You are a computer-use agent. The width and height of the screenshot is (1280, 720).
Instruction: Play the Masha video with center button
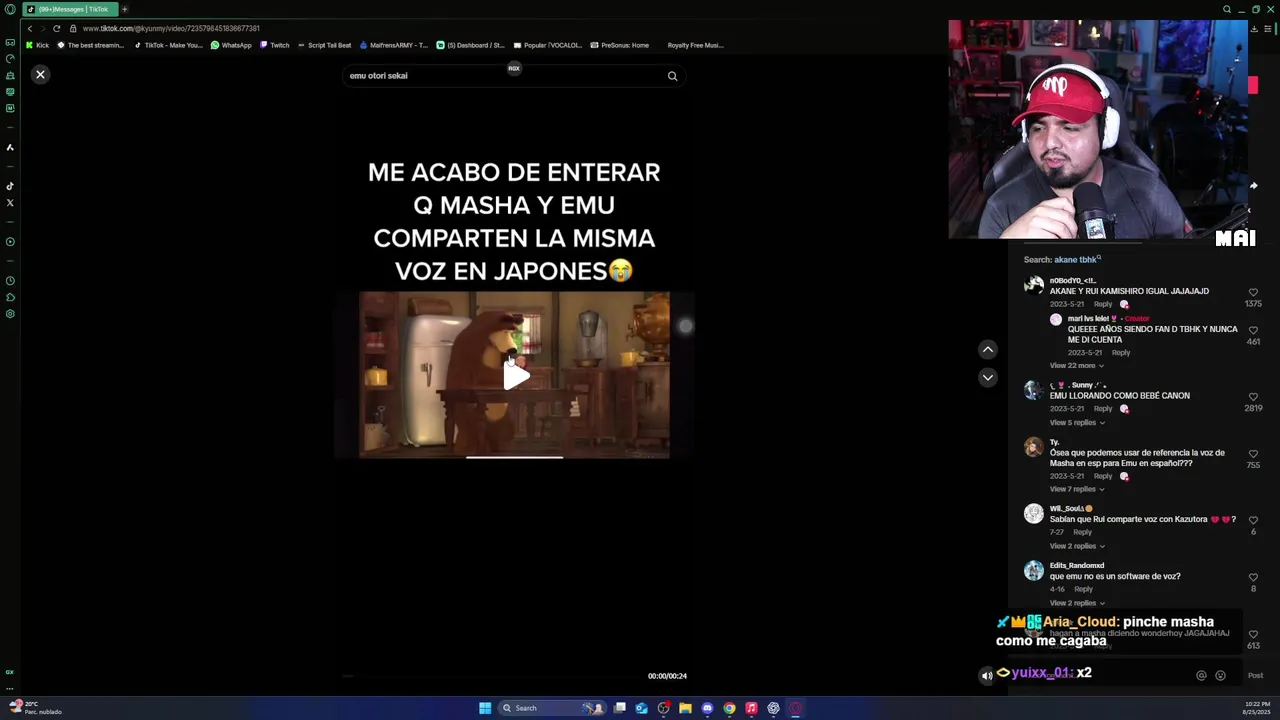pyautogui.click(x=516, y=376)
